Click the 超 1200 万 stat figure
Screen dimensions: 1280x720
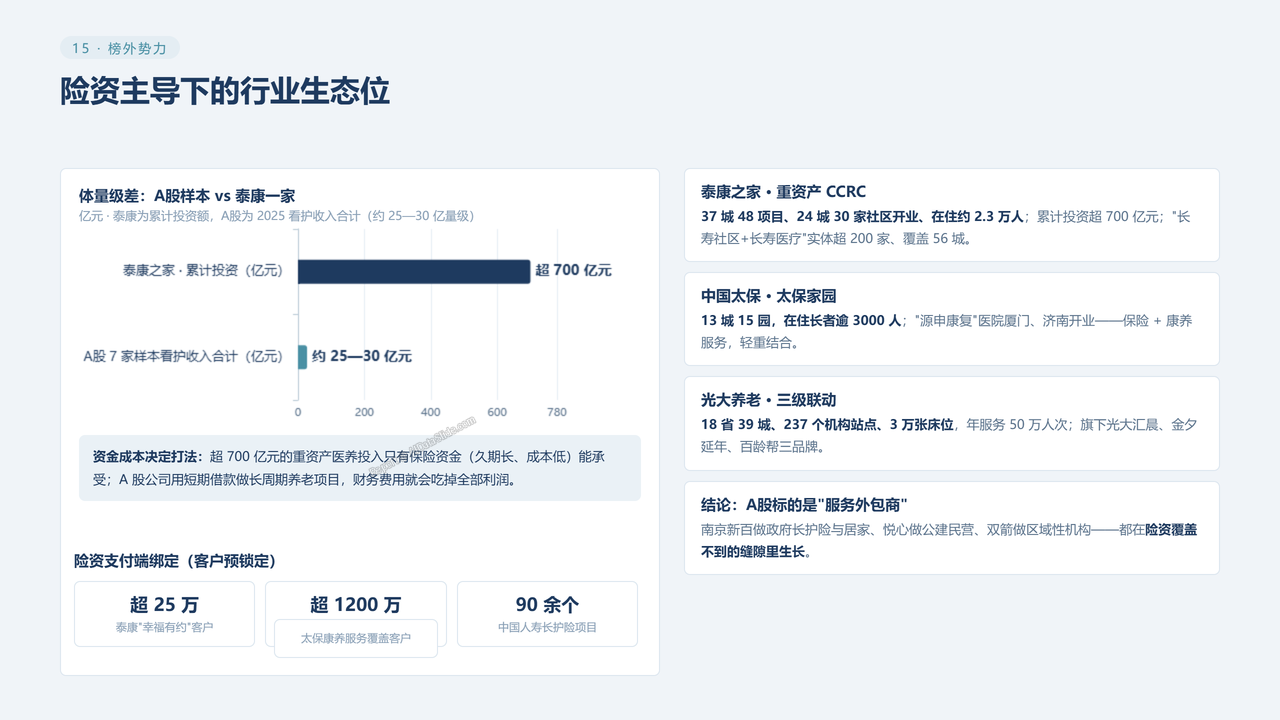[x=356, y=604]
